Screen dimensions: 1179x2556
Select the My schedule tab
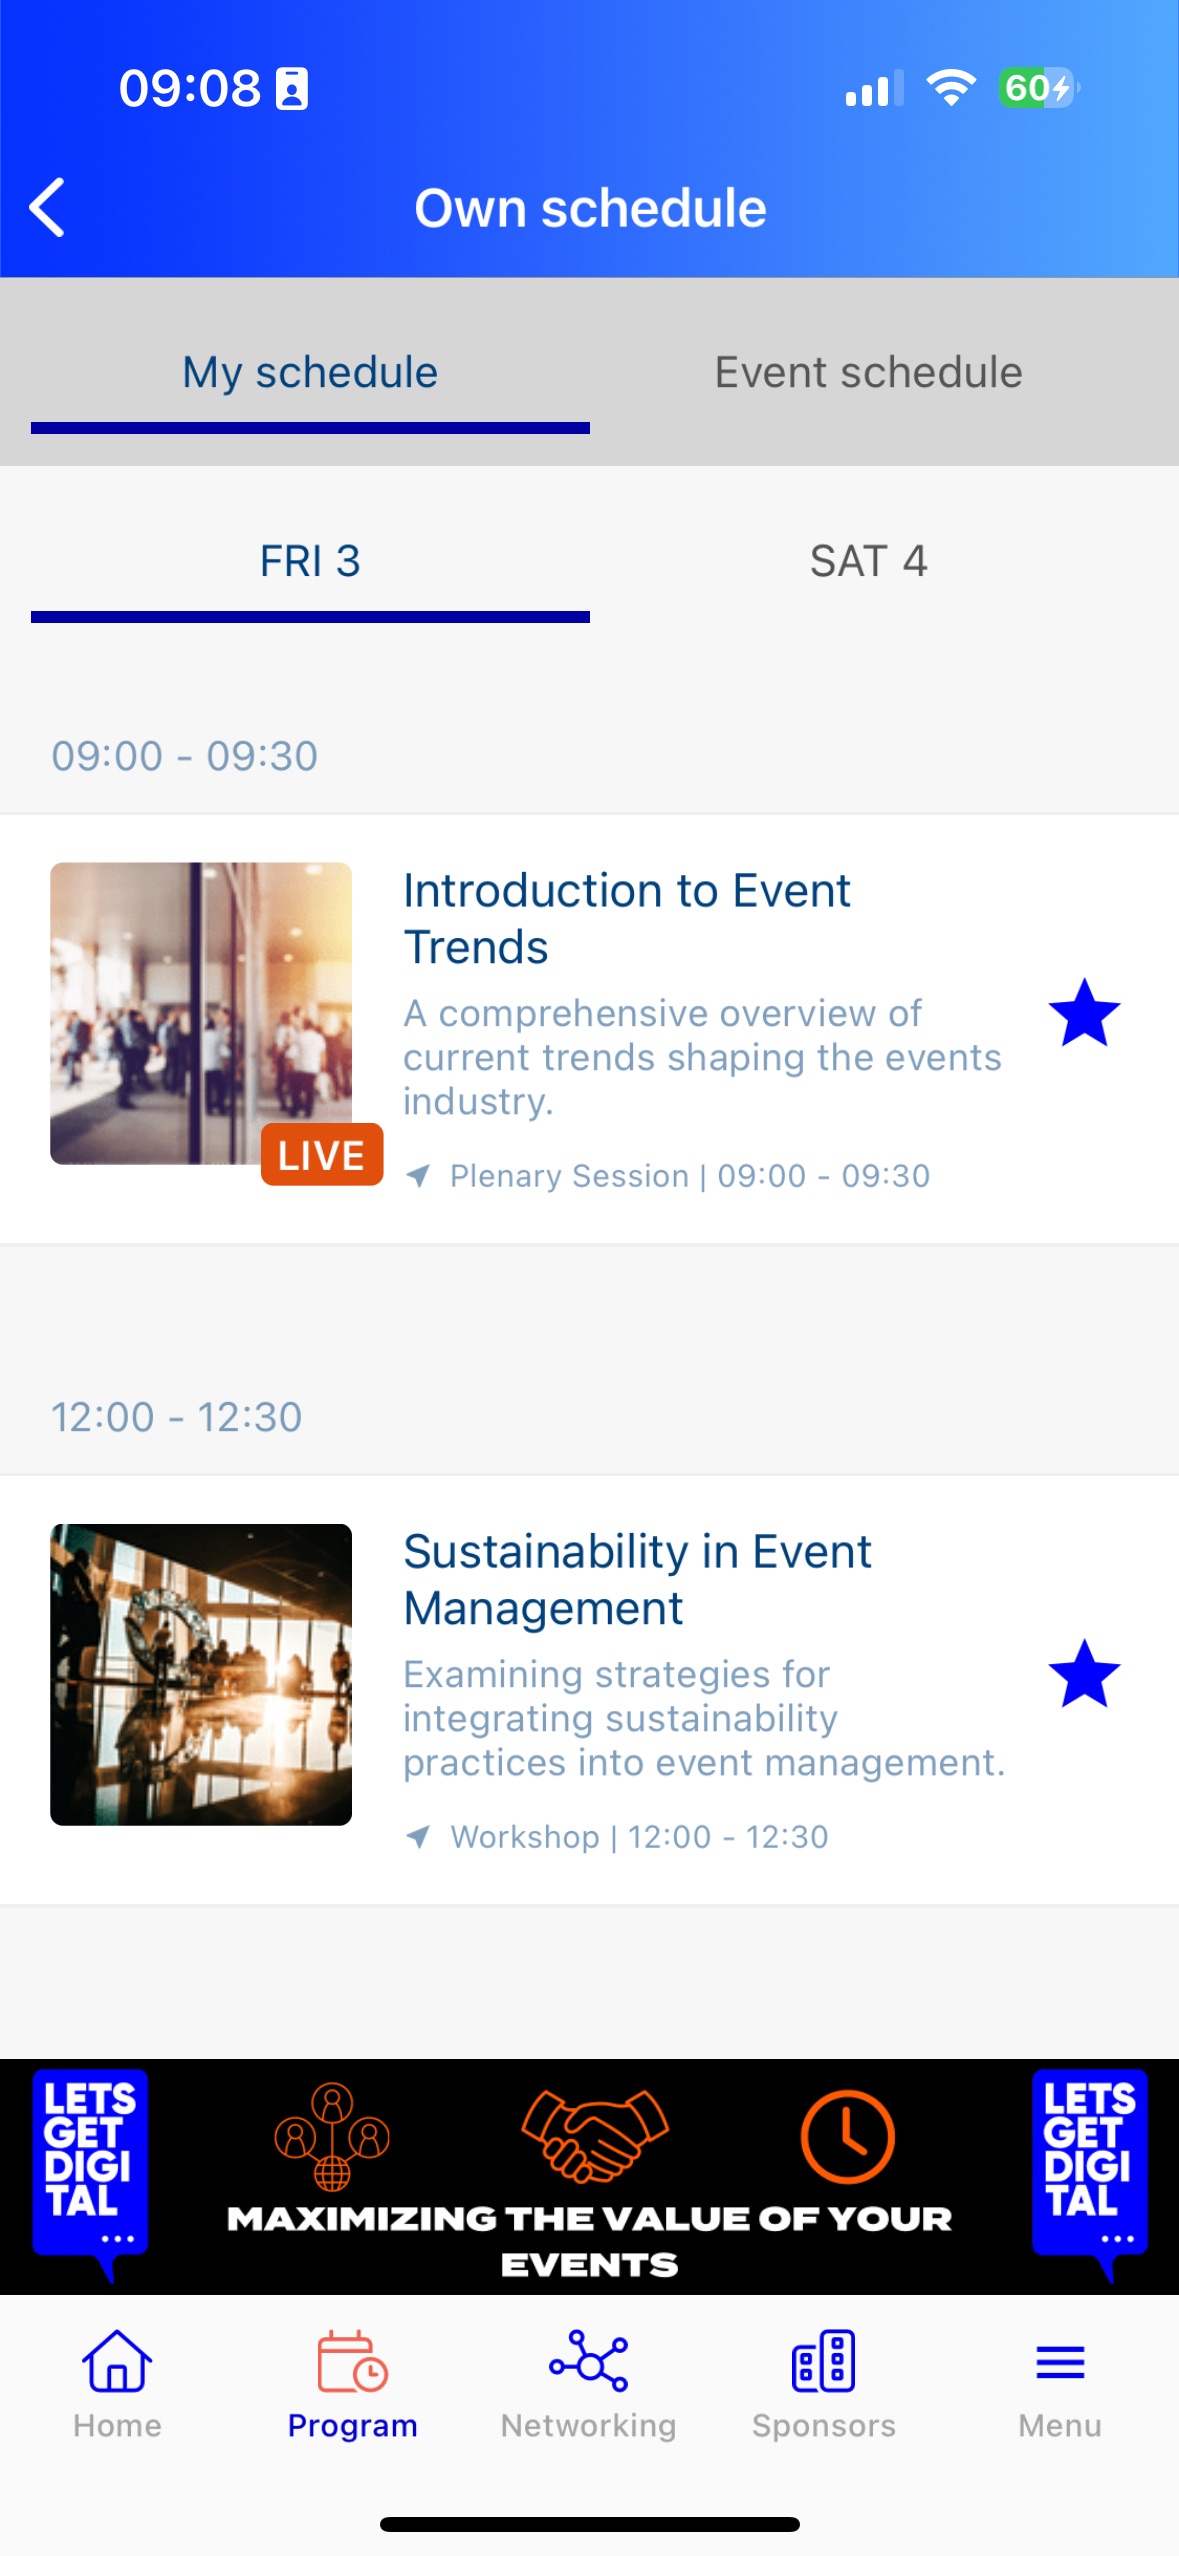pyautogui.click(x=310, y=373)
